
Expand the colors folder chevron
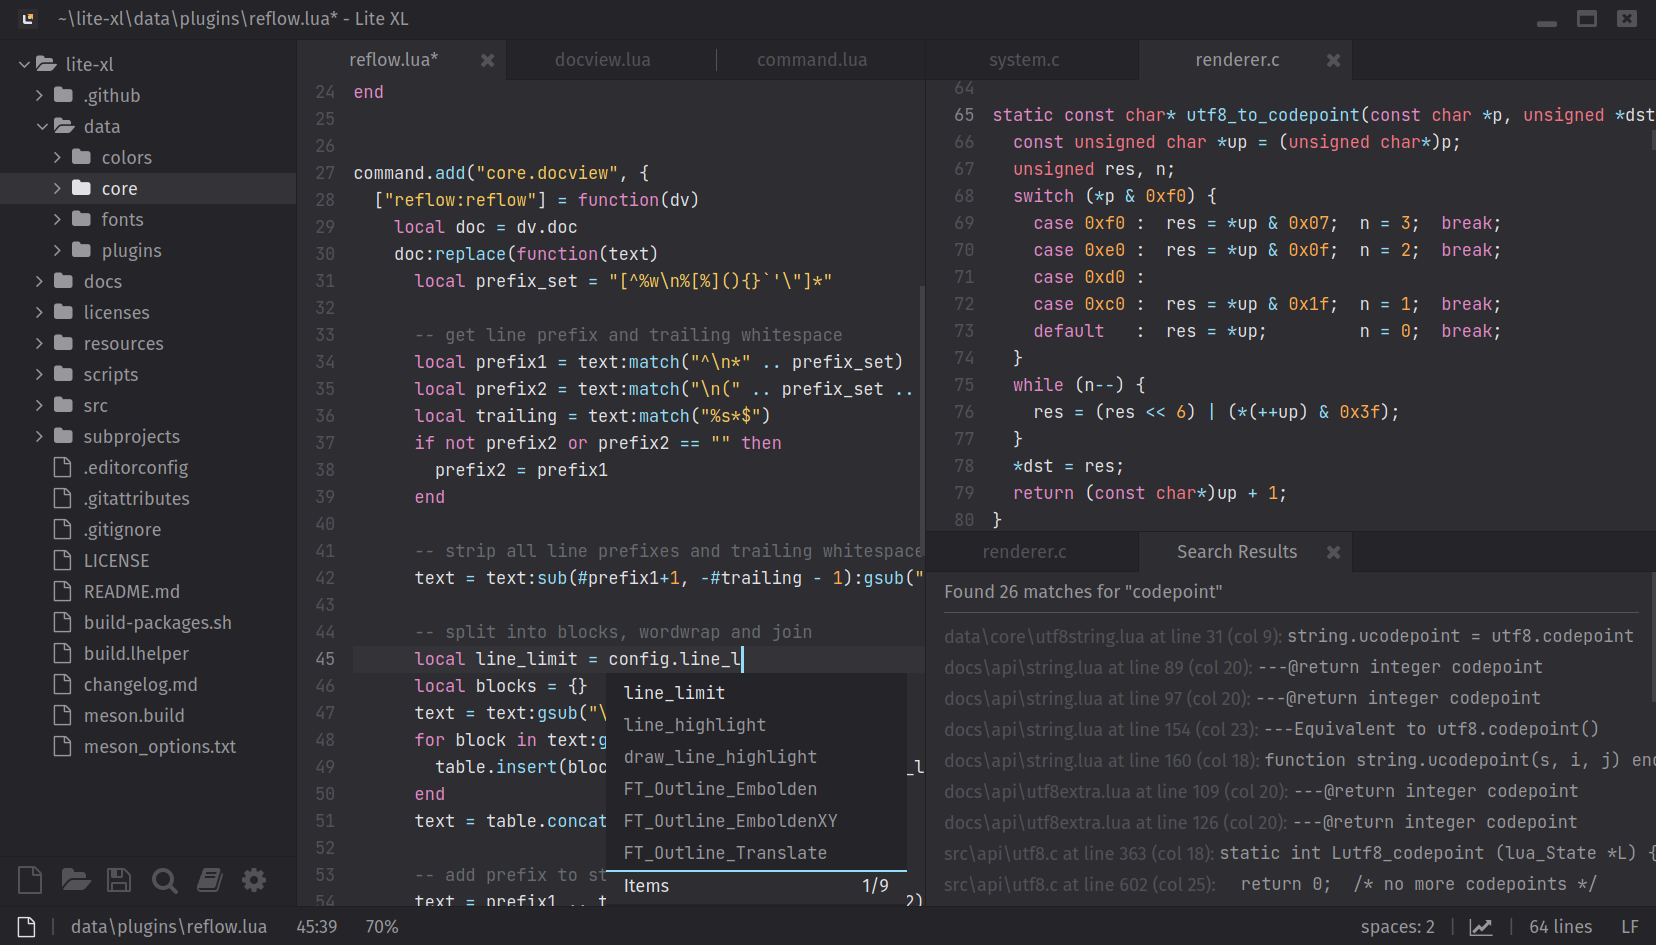tap(57, 157)
